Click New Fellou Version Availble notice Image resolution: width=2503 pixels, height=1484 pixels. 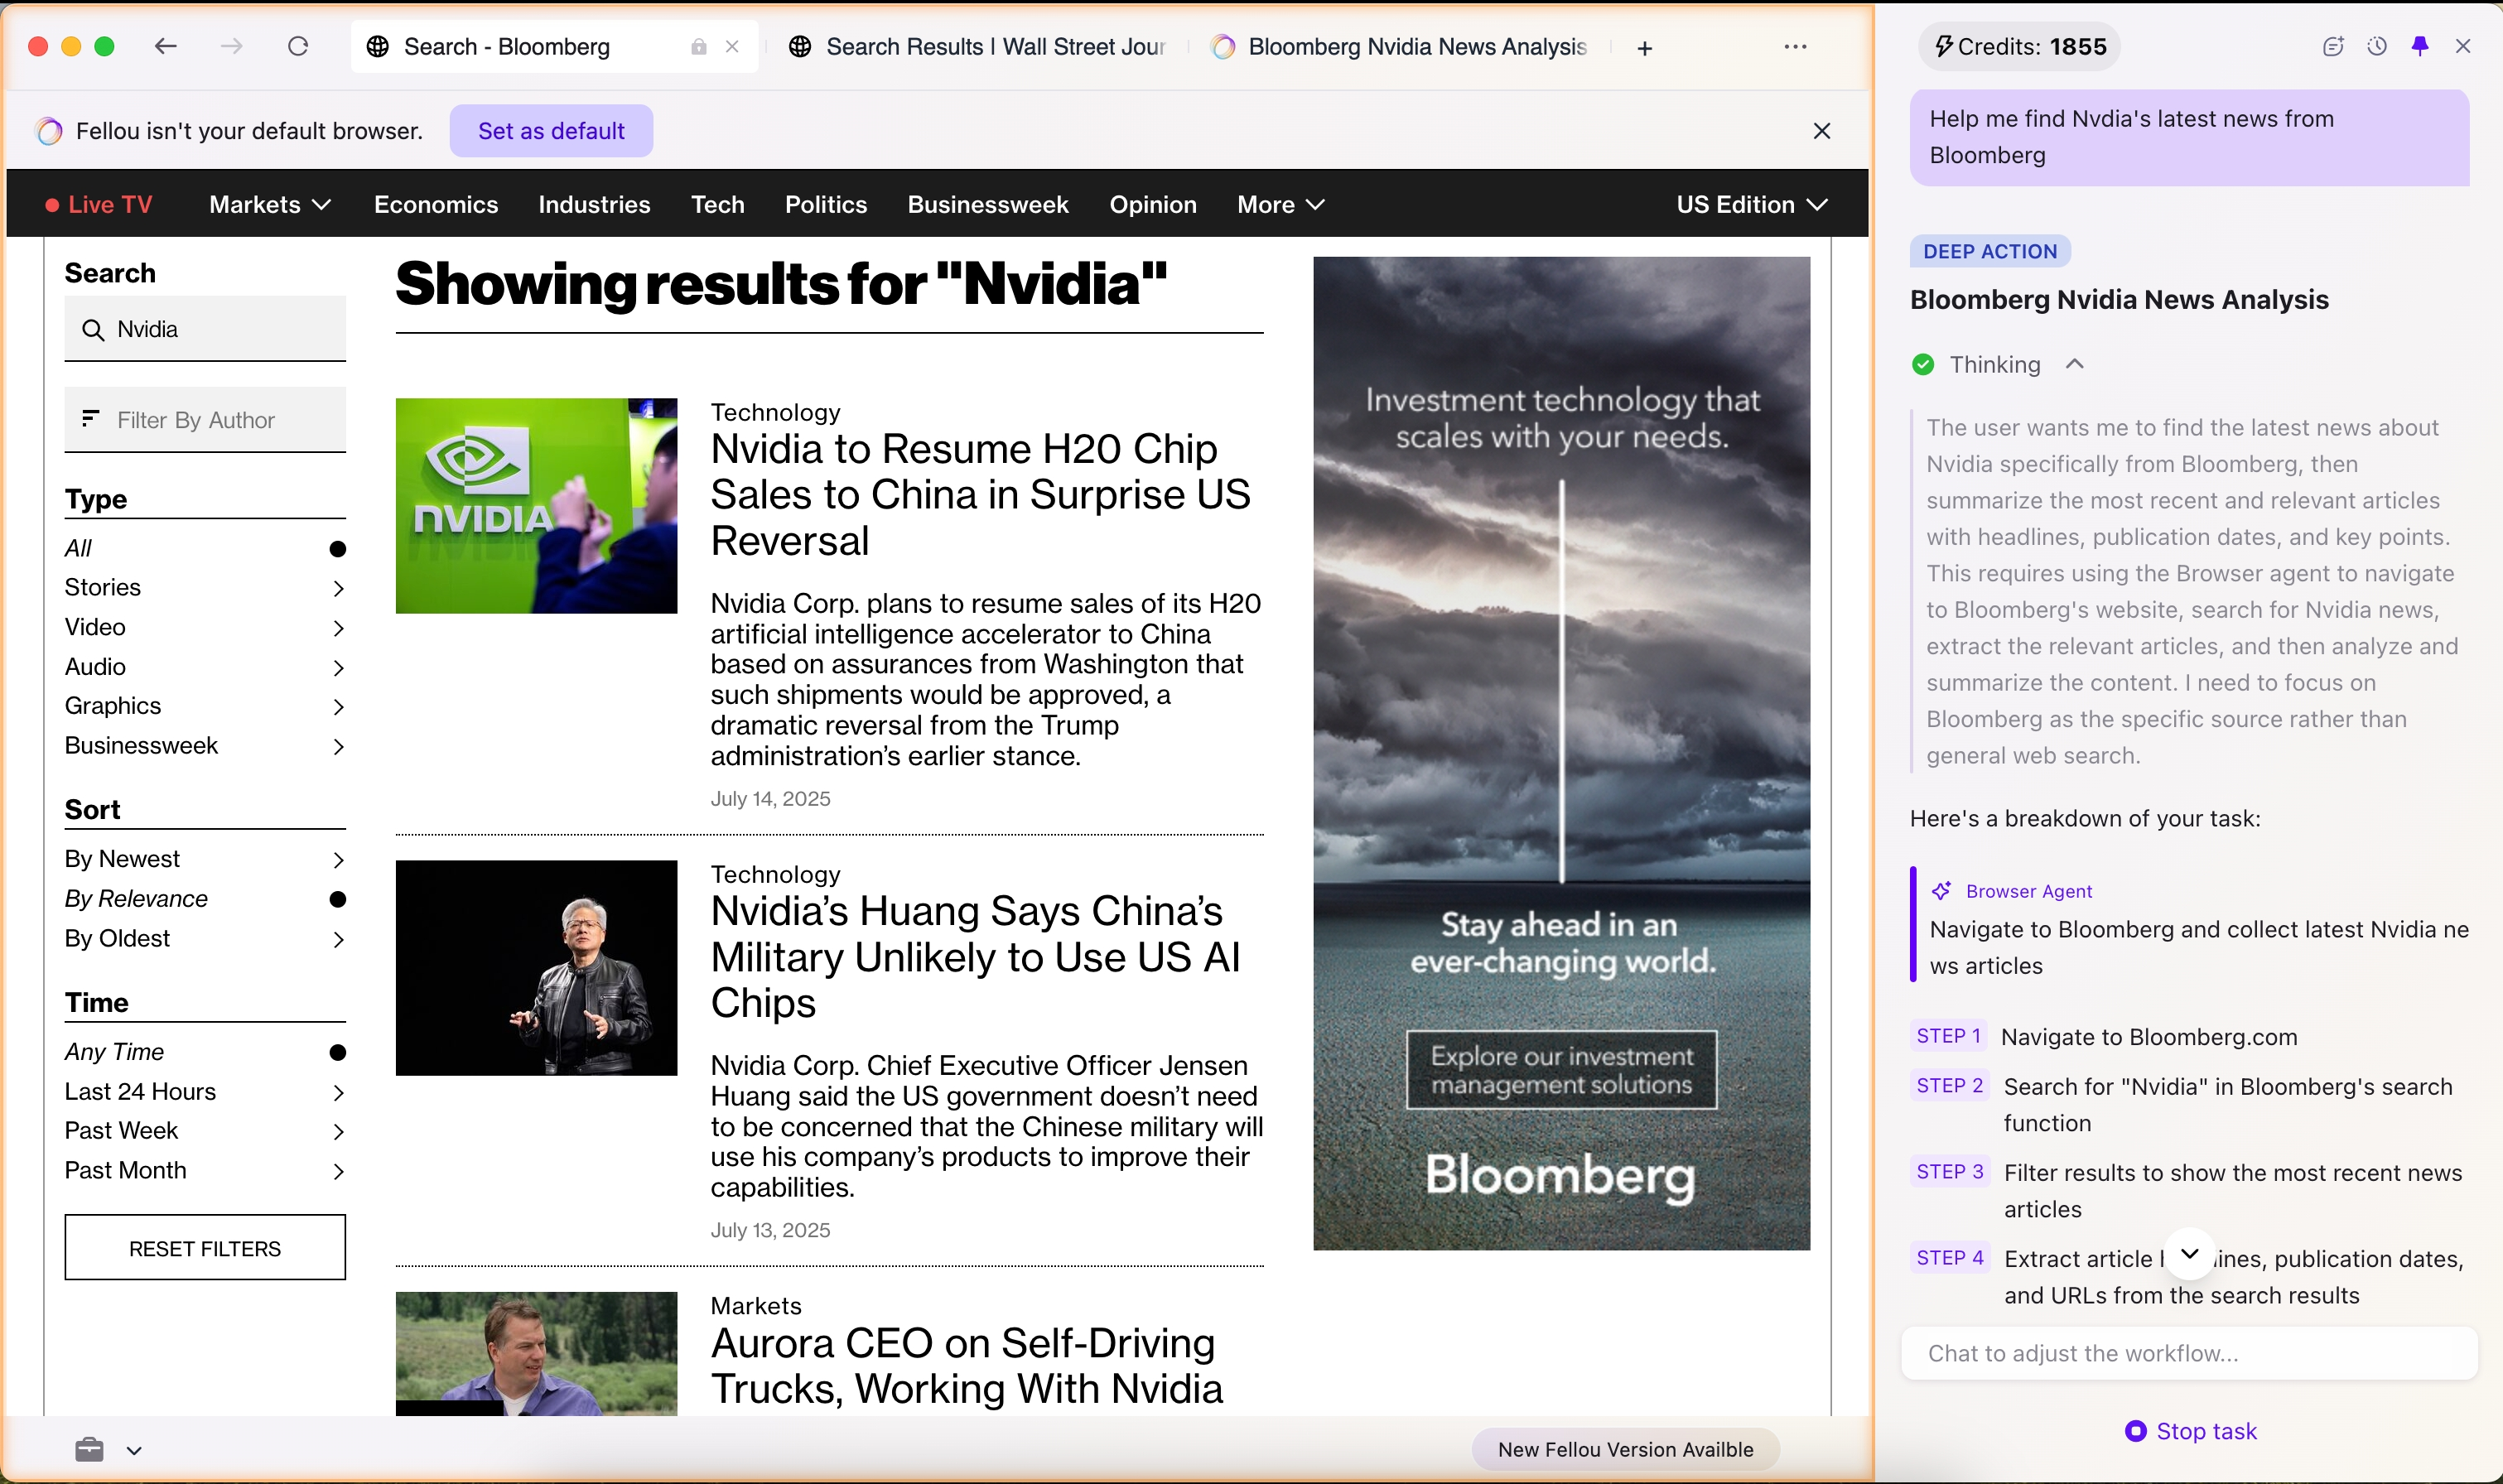(x=1626, y=1449)
